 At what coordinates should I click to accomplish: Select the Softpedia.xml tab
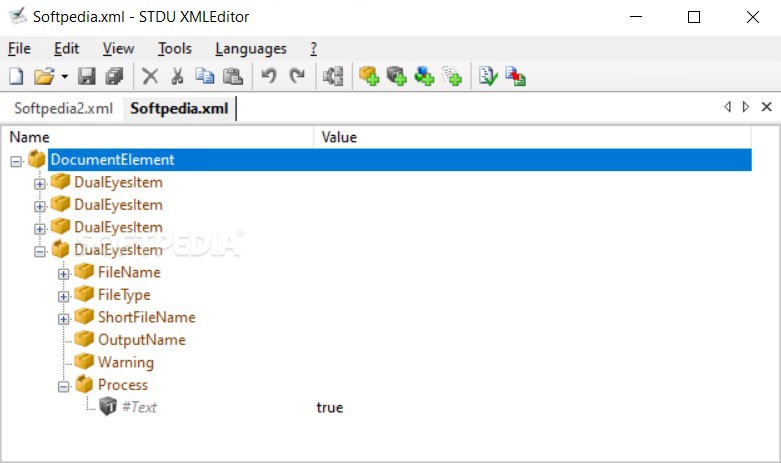pos(179,109)
